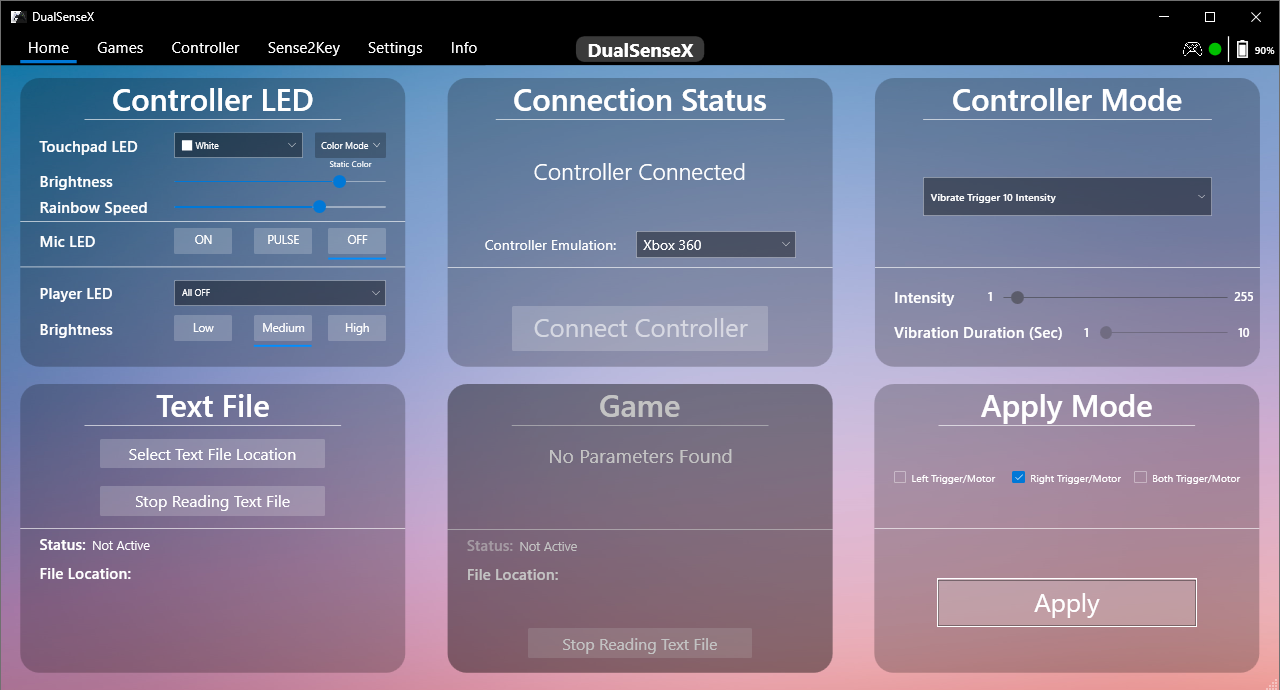Click the green connection status indicator

tap(1215, 49)
